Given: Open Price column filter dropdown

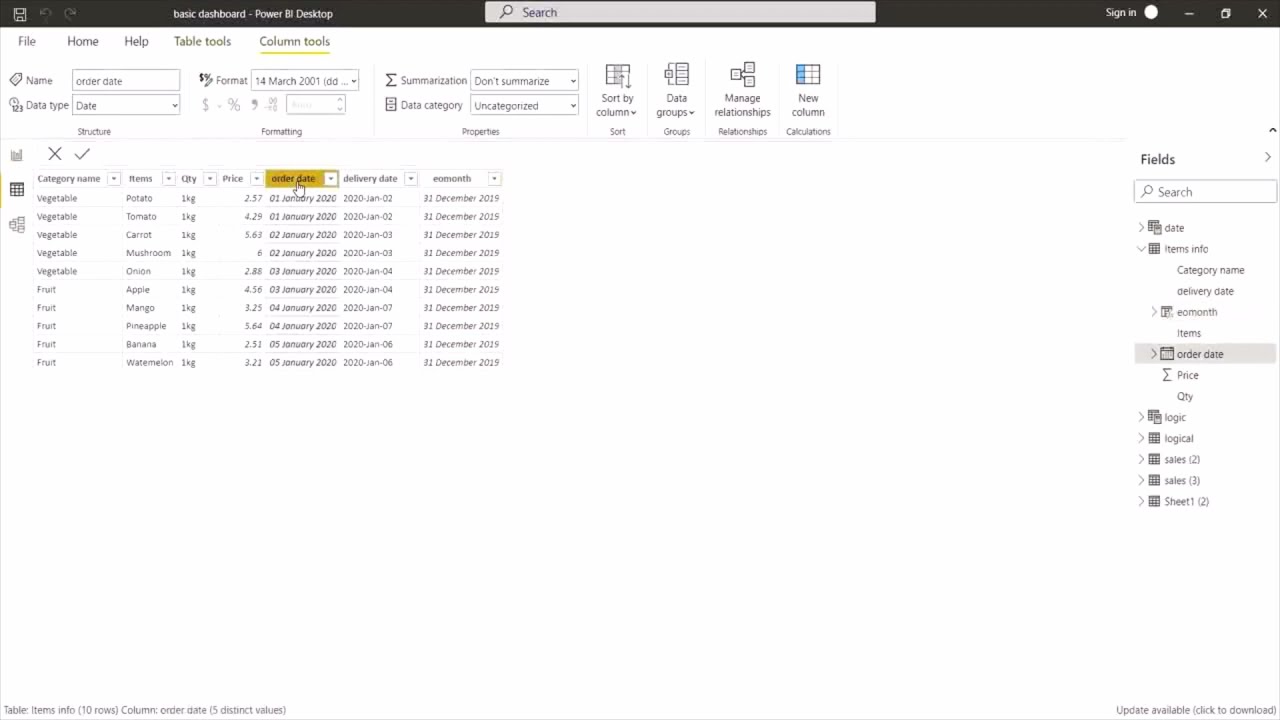Looking at the screenshot, I should 256,179.
